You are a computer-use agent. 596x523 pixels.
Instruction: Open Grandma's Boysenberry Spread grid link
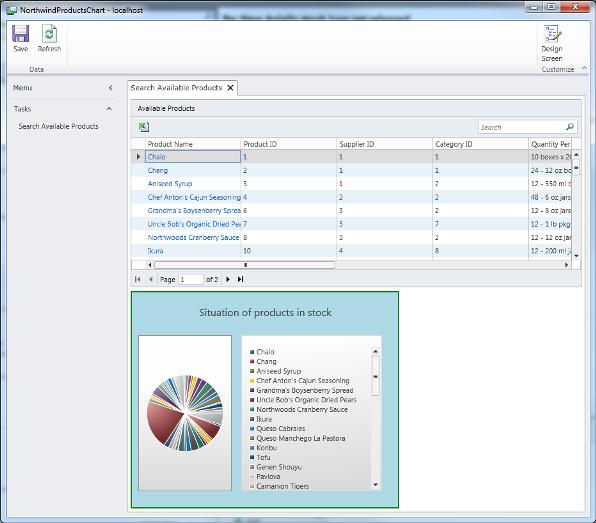point(194,211)
